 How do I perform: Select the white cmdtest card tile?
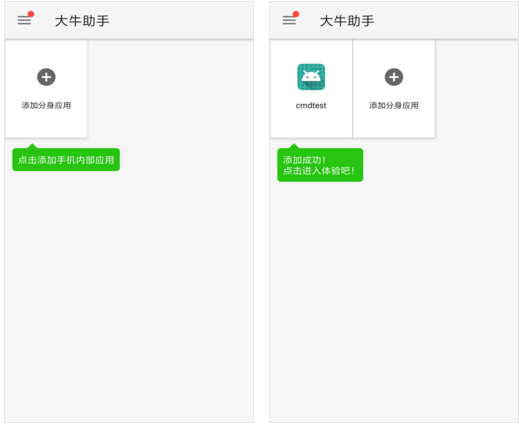coord(311,89)
